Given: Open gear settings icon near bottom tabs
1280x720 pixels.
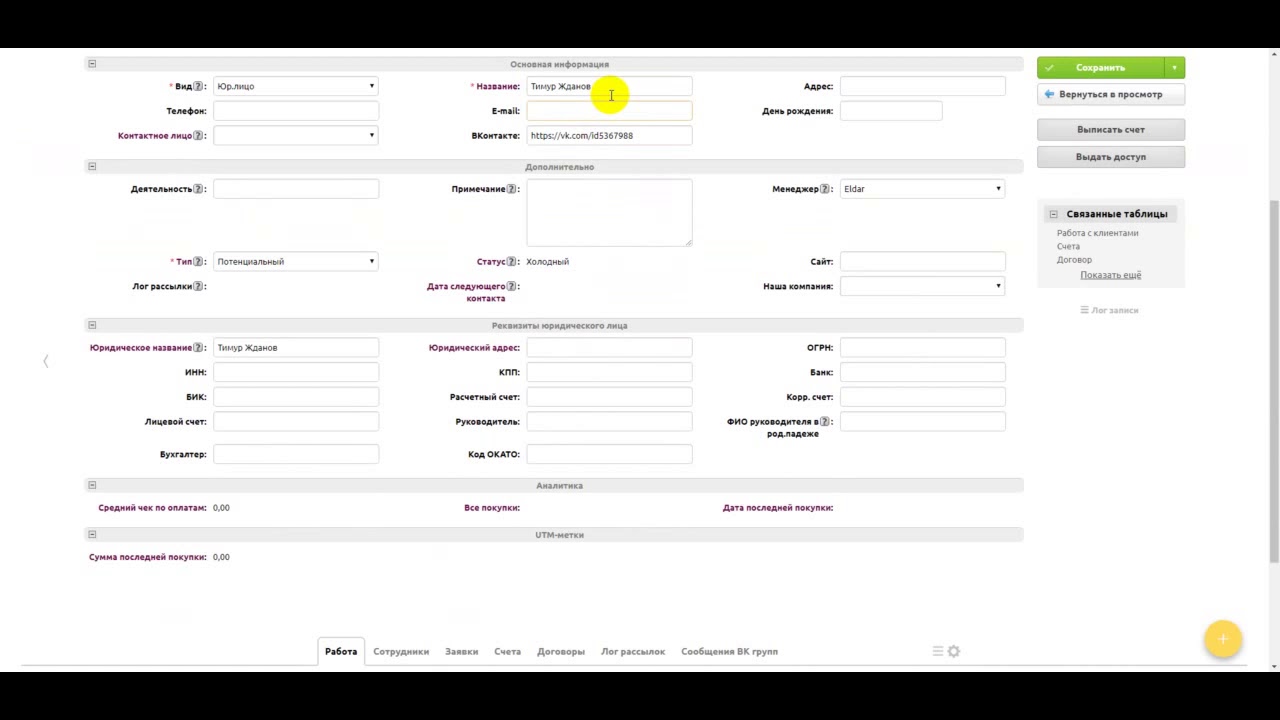Looking at the screenshot, I should (x=954, y=651).
